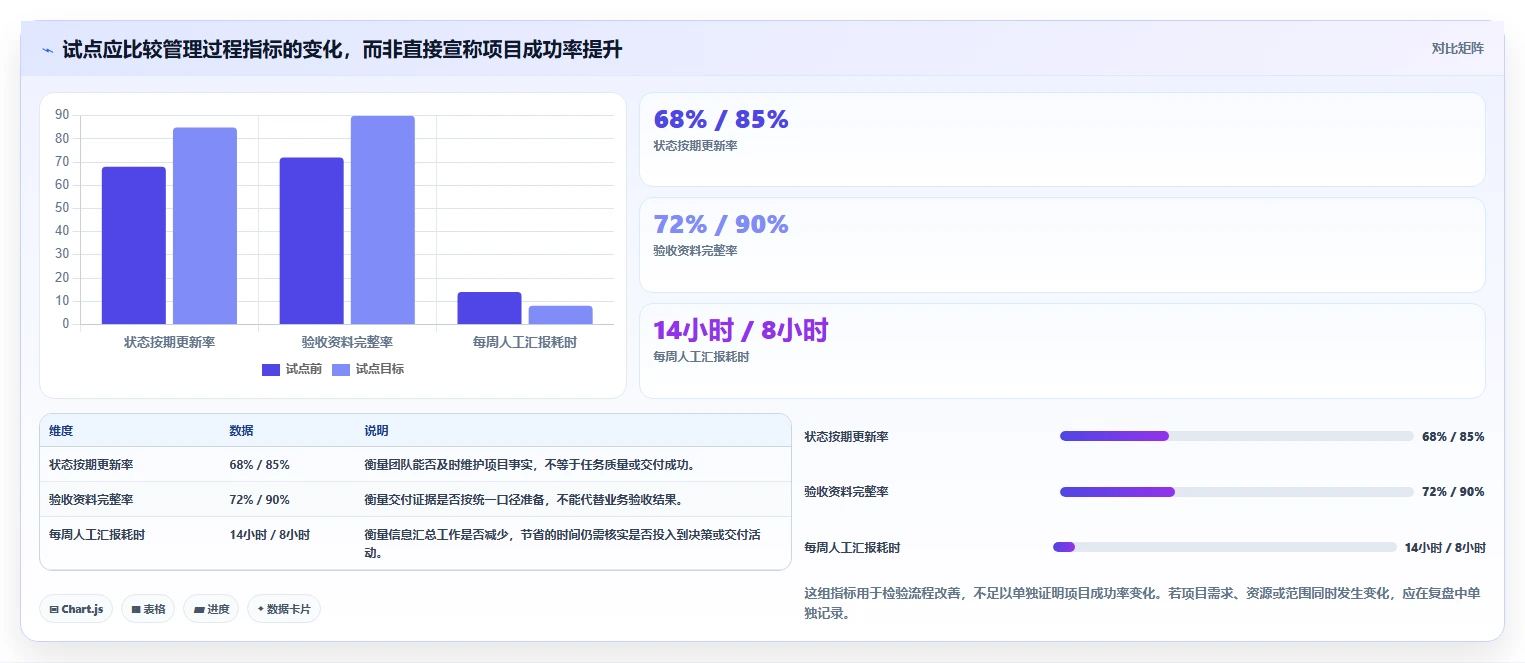Click the 试点前 bar for 状态按期更新率
1525x663 pixels.
point(134,245)
